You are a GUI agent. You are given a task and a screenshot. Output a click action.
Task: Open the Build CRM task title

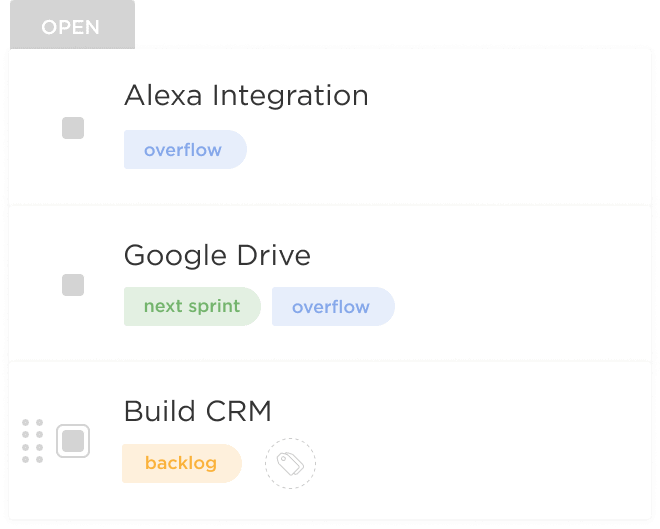197,411
